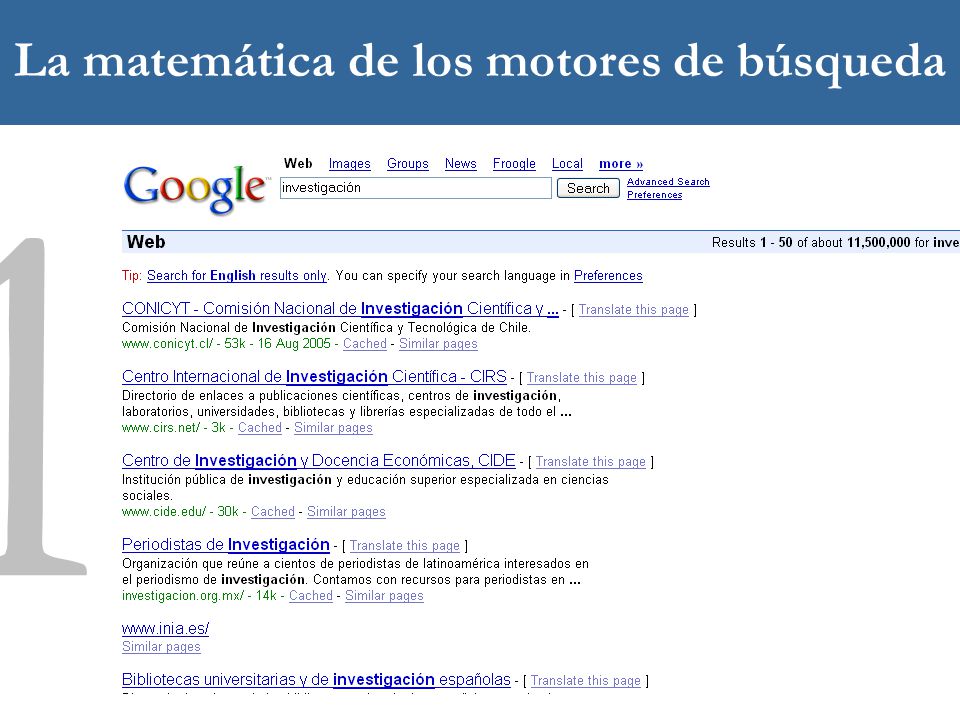Image resolution: width=960 pixels, height=720 pixels.
Task: Click the investigacion.org.mx/ - 14k URL text
Action: coord(199,595)
